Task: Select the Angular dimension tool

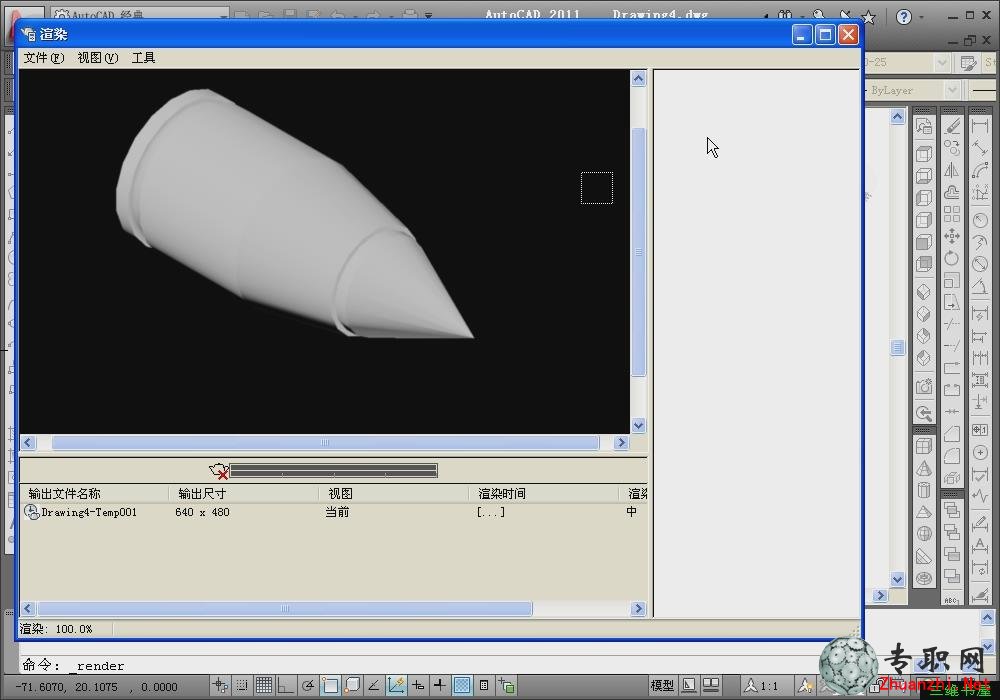Action: 980,286
